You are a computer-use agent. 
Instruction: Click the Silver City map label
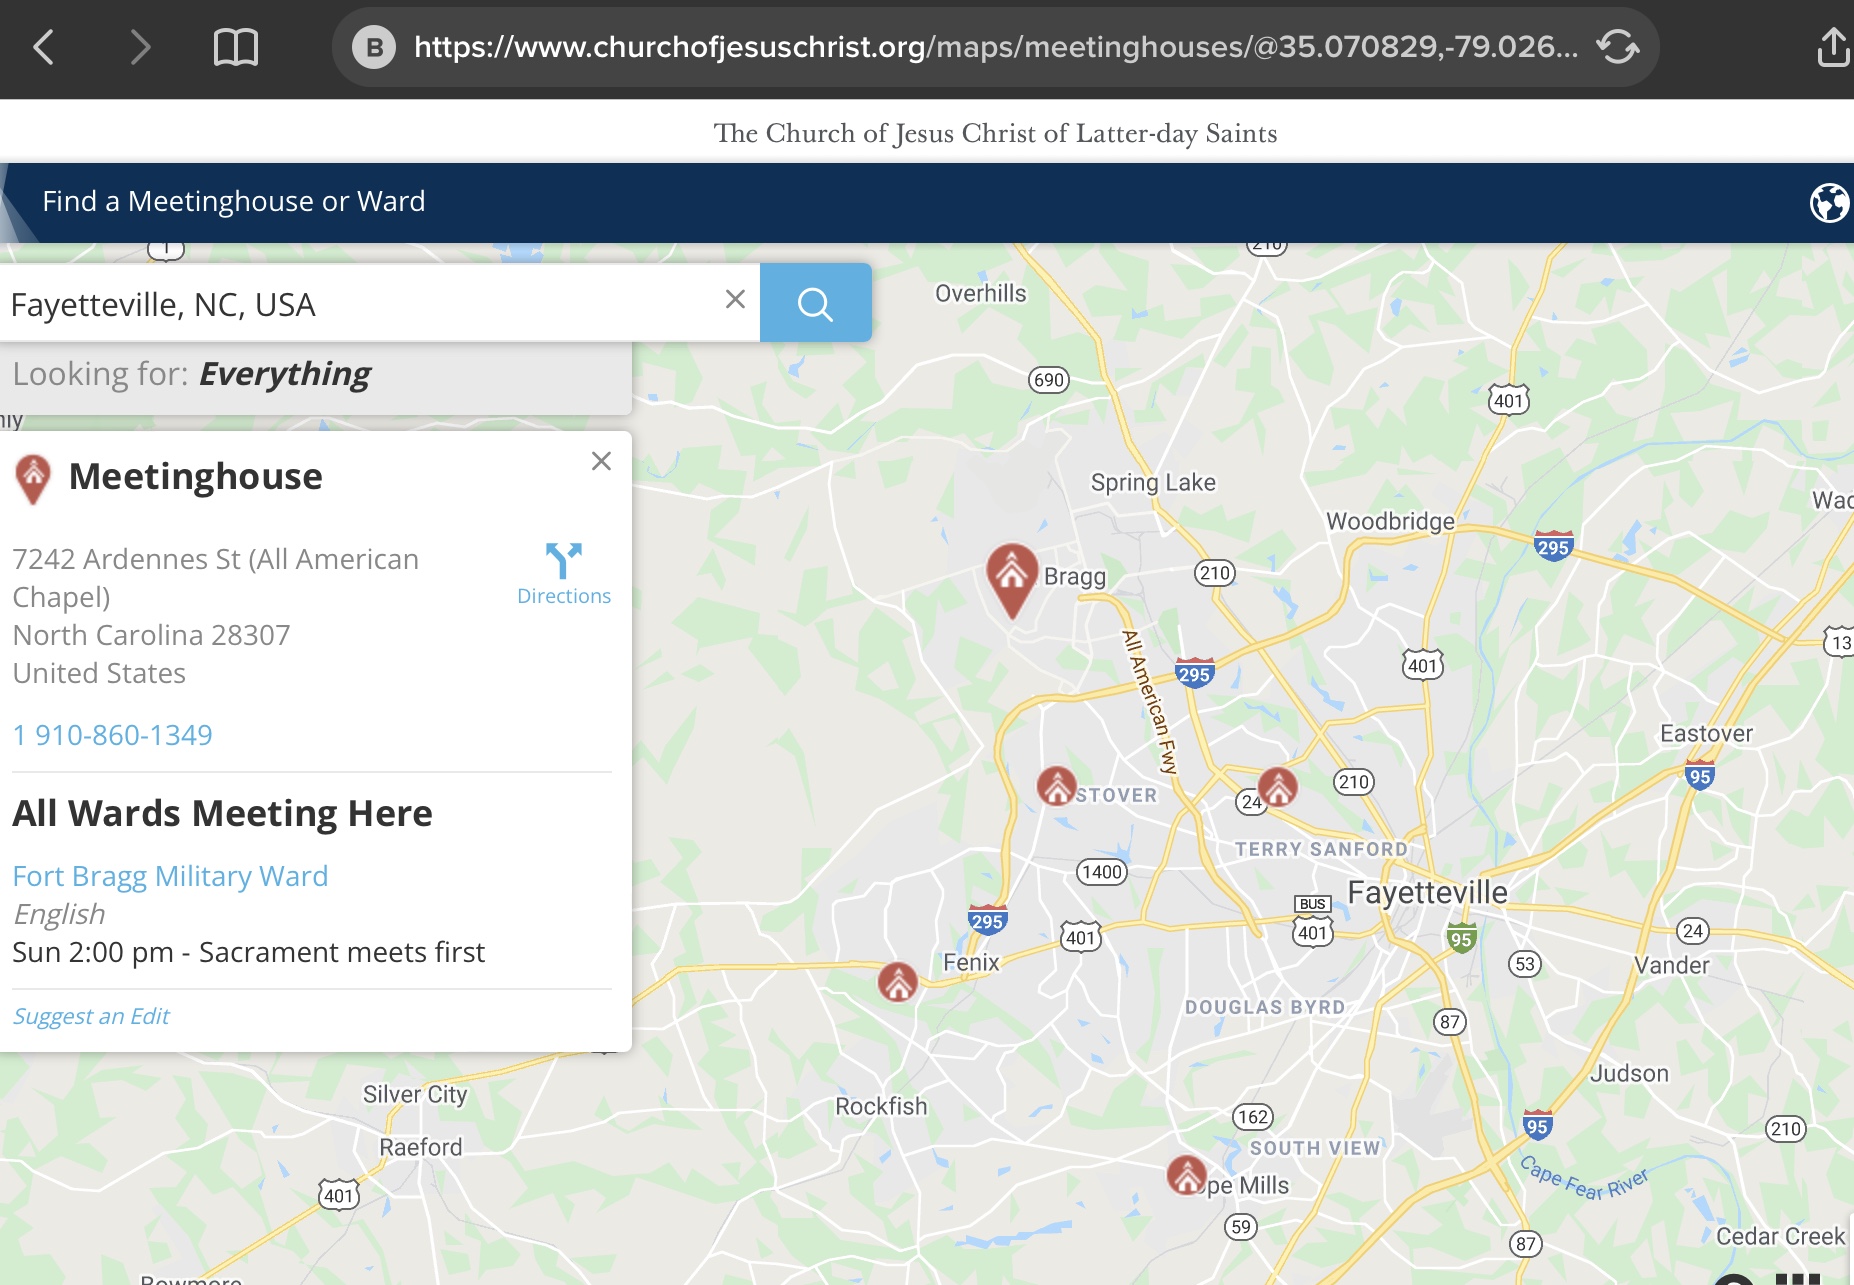click(415, 1094)
